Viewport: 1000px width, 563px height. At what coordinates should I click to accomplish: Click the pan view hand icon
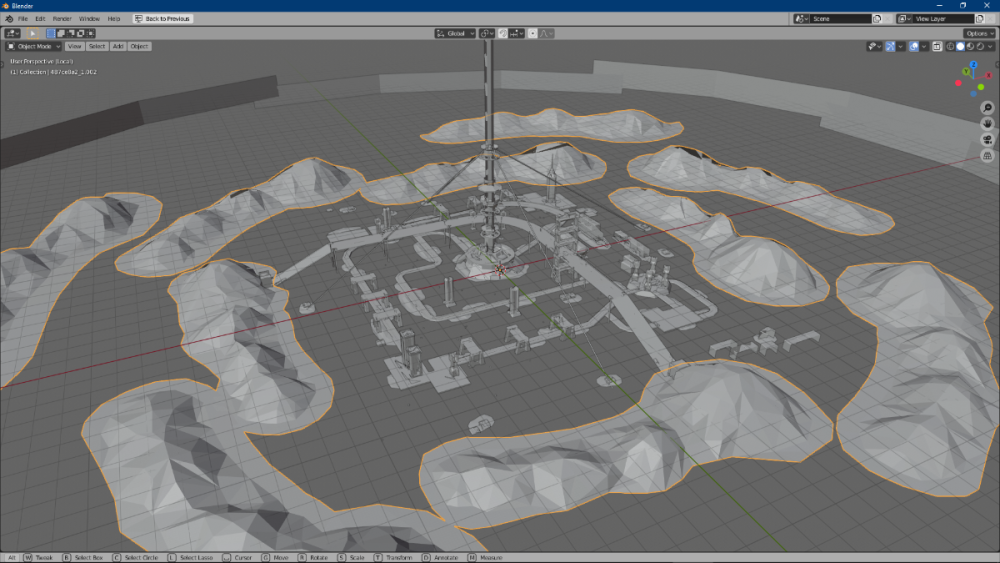pos(988,124)
